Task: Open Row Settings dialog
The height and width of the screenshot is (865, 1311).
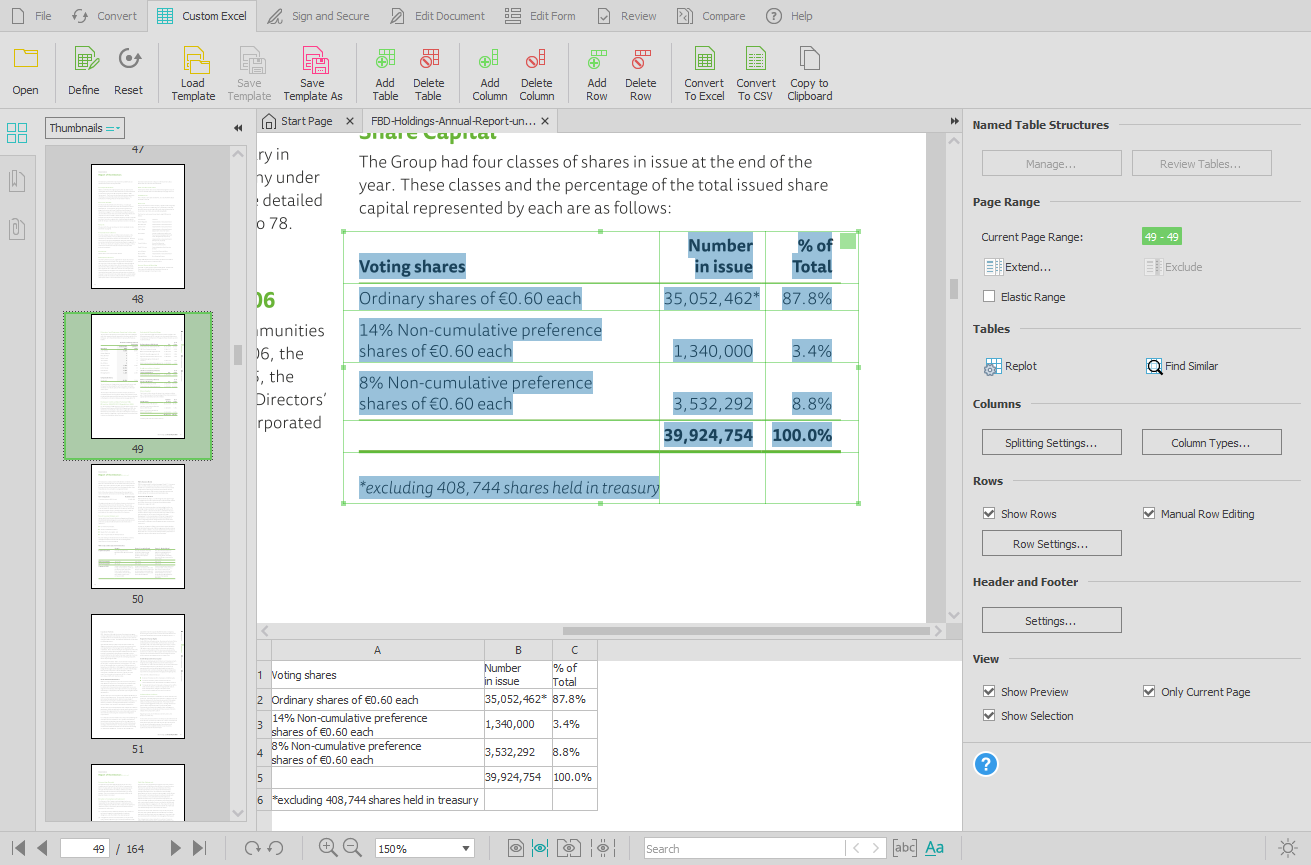Action: (1051, 542)
